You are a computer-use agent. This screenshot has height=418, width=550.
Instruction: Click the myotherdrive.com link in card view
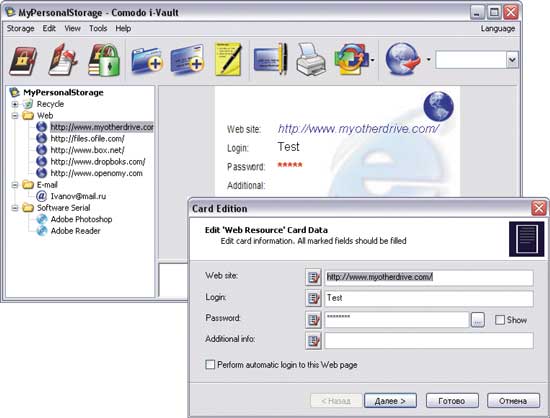(x=358, y=129)
